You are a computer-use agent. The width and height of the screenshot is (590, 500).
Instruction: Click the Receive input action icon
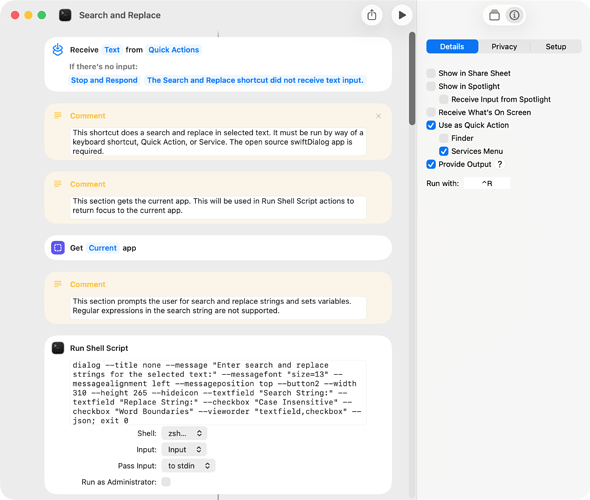click(x=58, y=50)
